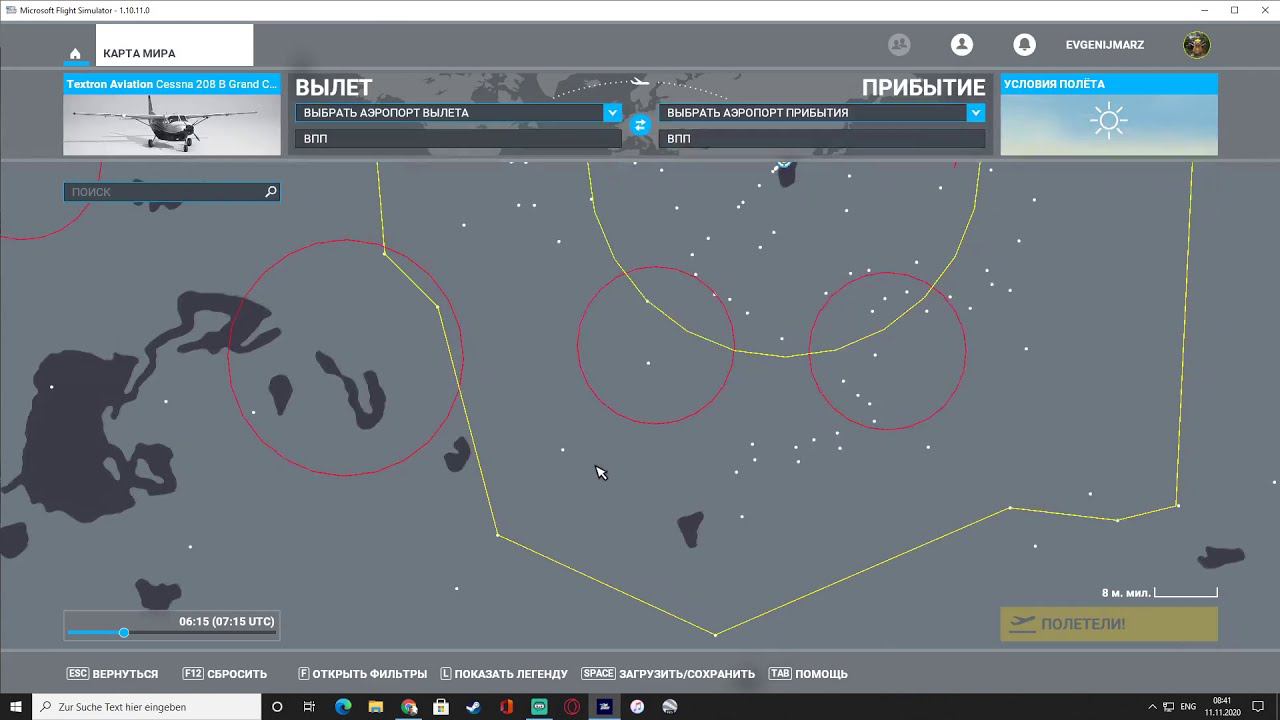The width and height of the screenshot is (1280, 720).
Task: Click the Полетели! fly button
Action: [1109, 624]
